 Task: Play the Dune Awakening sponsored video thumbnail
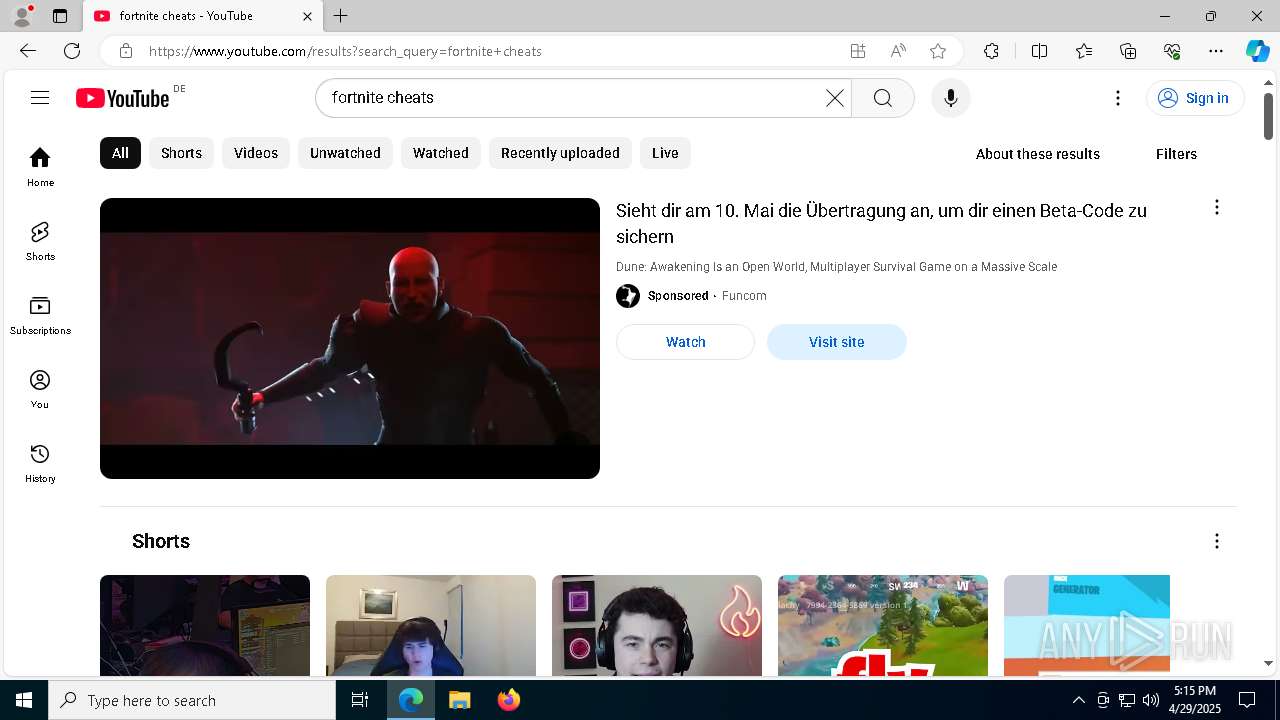(350, 338)
